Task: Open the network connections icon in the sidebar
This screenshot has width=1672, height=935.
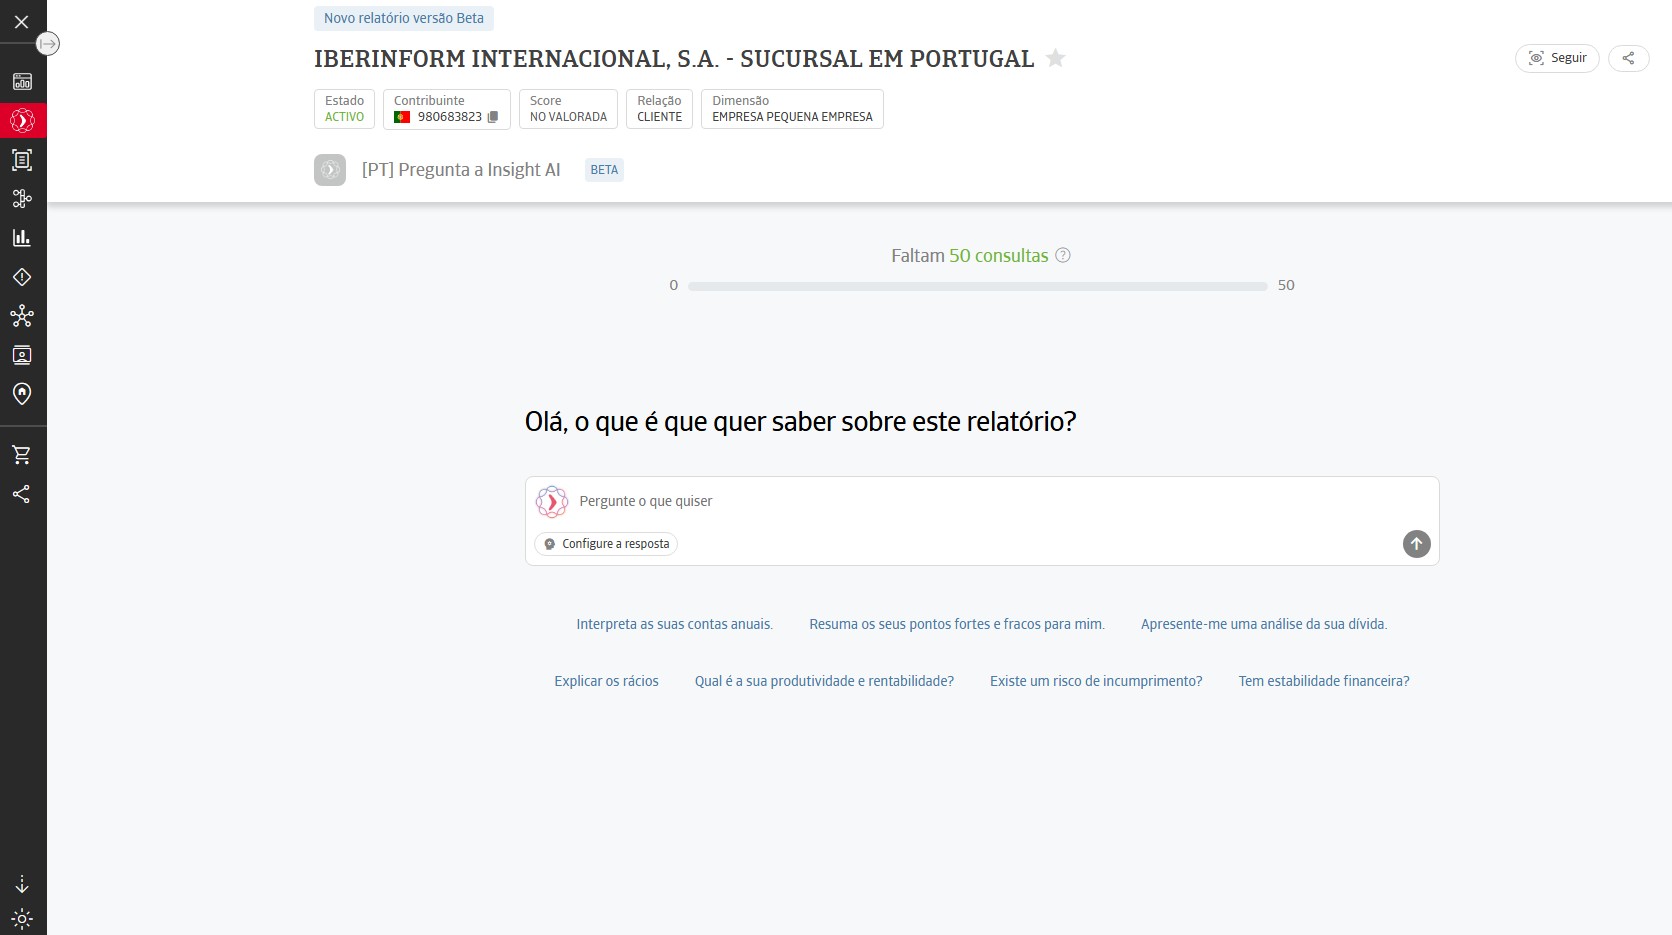Action: tap(21, 316)
